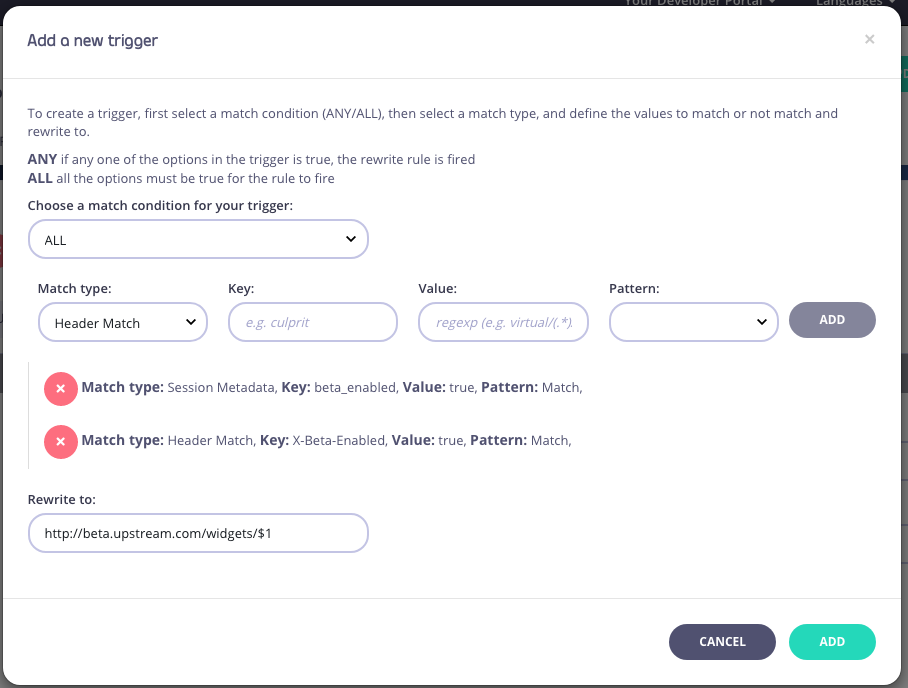Open the empty Pattern dropdown
Image resolution: width=908 pixels, height=688 pixels.
(x=693, y=320)
